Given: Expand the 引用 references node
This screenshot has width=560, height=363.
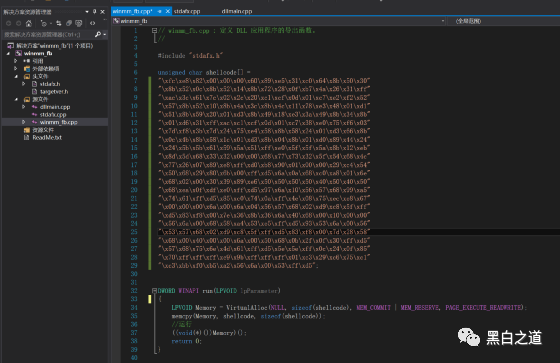Looking at the screenshot, I should [16, 61].
